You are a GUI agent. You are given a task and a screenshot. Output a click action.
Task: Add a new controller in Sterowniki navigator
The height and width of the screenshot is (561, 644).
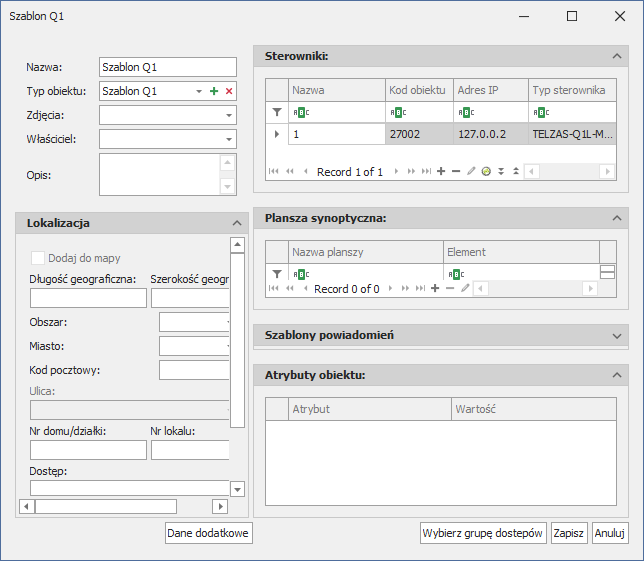pyautogui.click(x=441, y=171)
